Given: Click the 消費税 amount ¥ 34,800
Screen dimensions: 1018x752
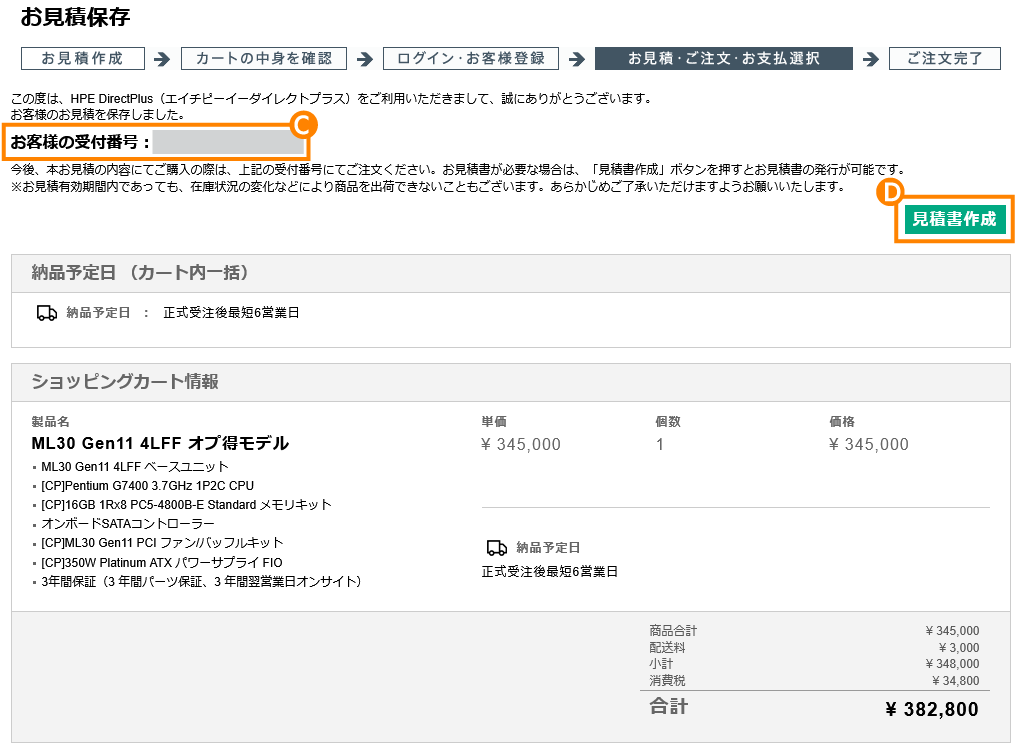Looking at the screenshot, I should click(956, 681).
